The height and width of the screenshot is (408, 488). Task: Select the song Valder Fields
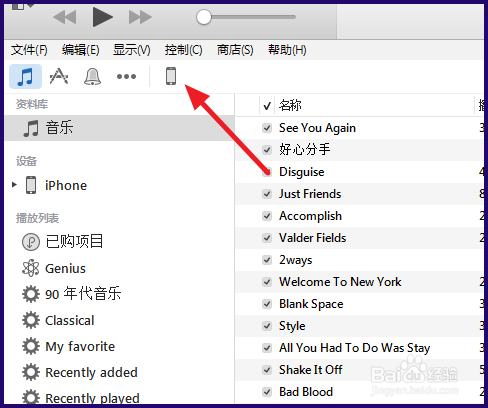tap(313, 238)
